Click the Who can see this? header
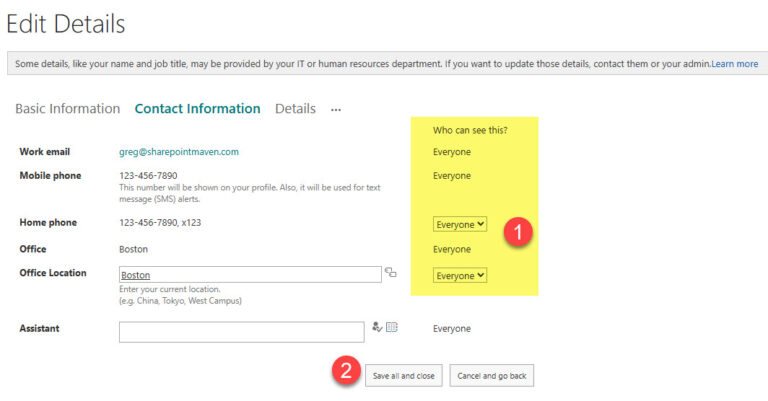The image size is (768, 401). (x=470, y=130)
